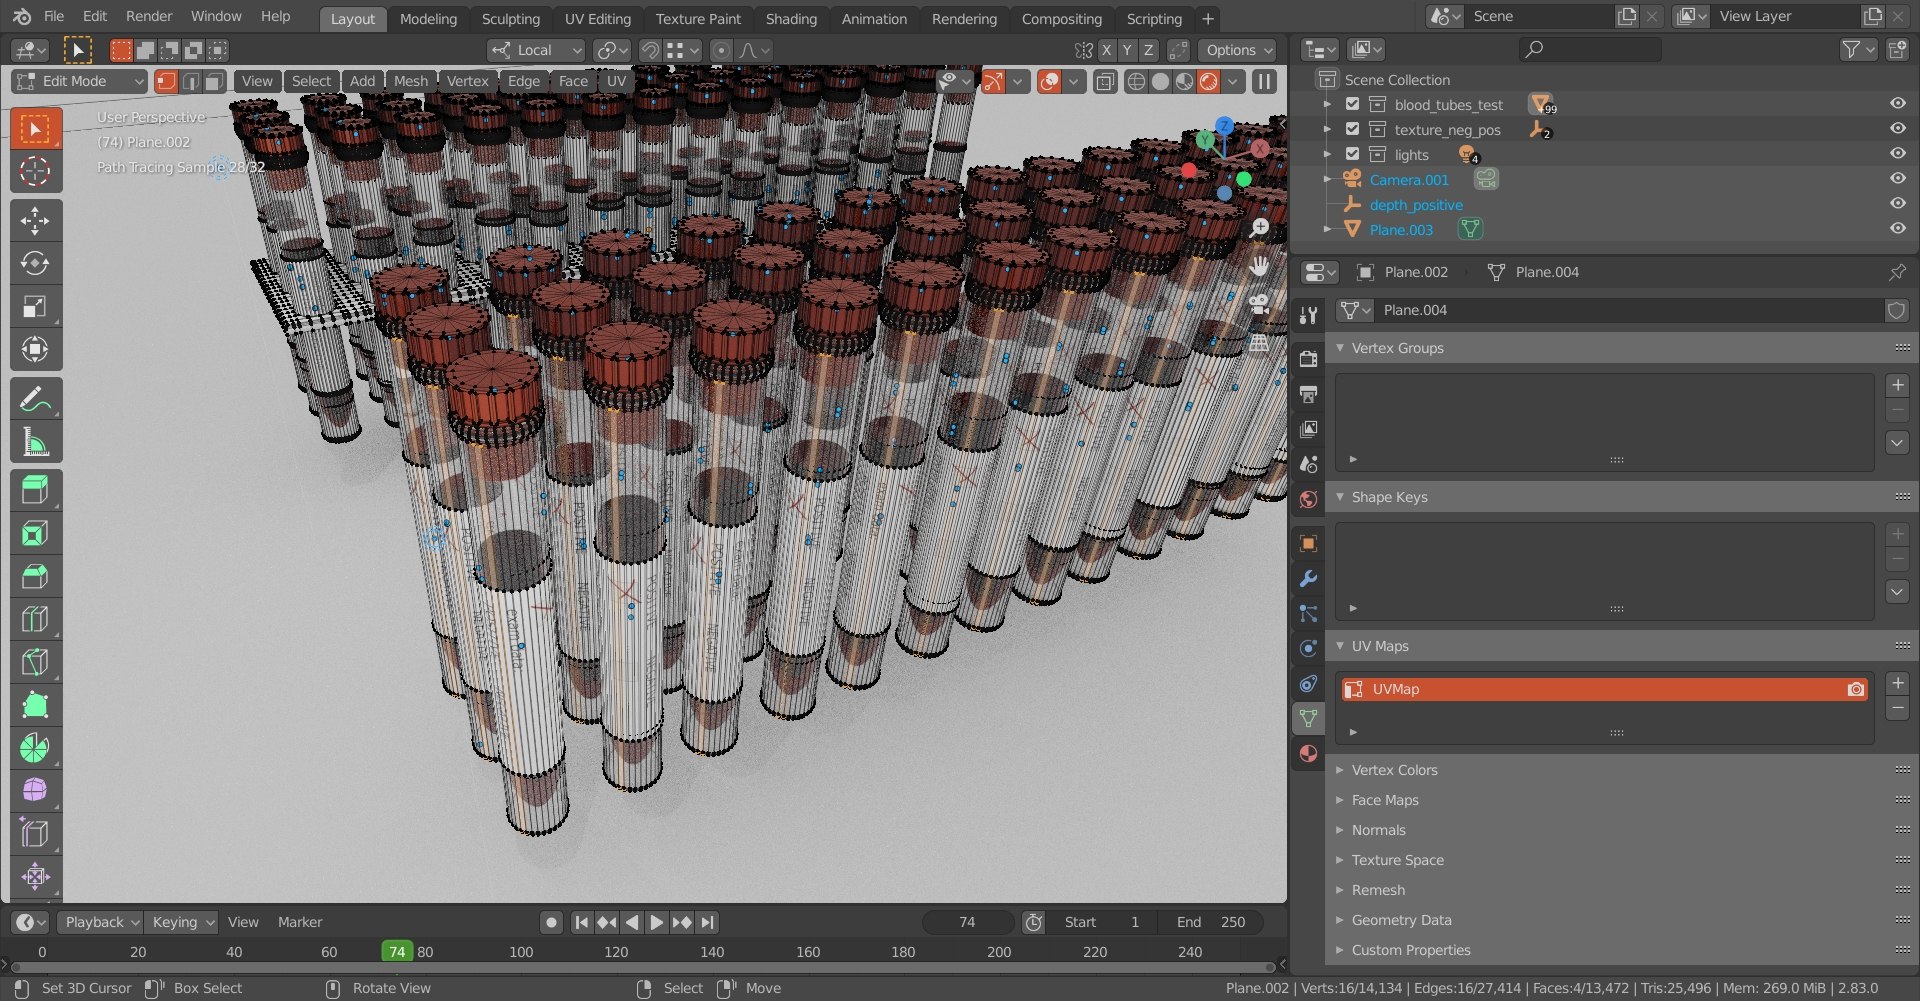
Task: Switch to the UV Editing workspace tab
Action: point(597,19)
